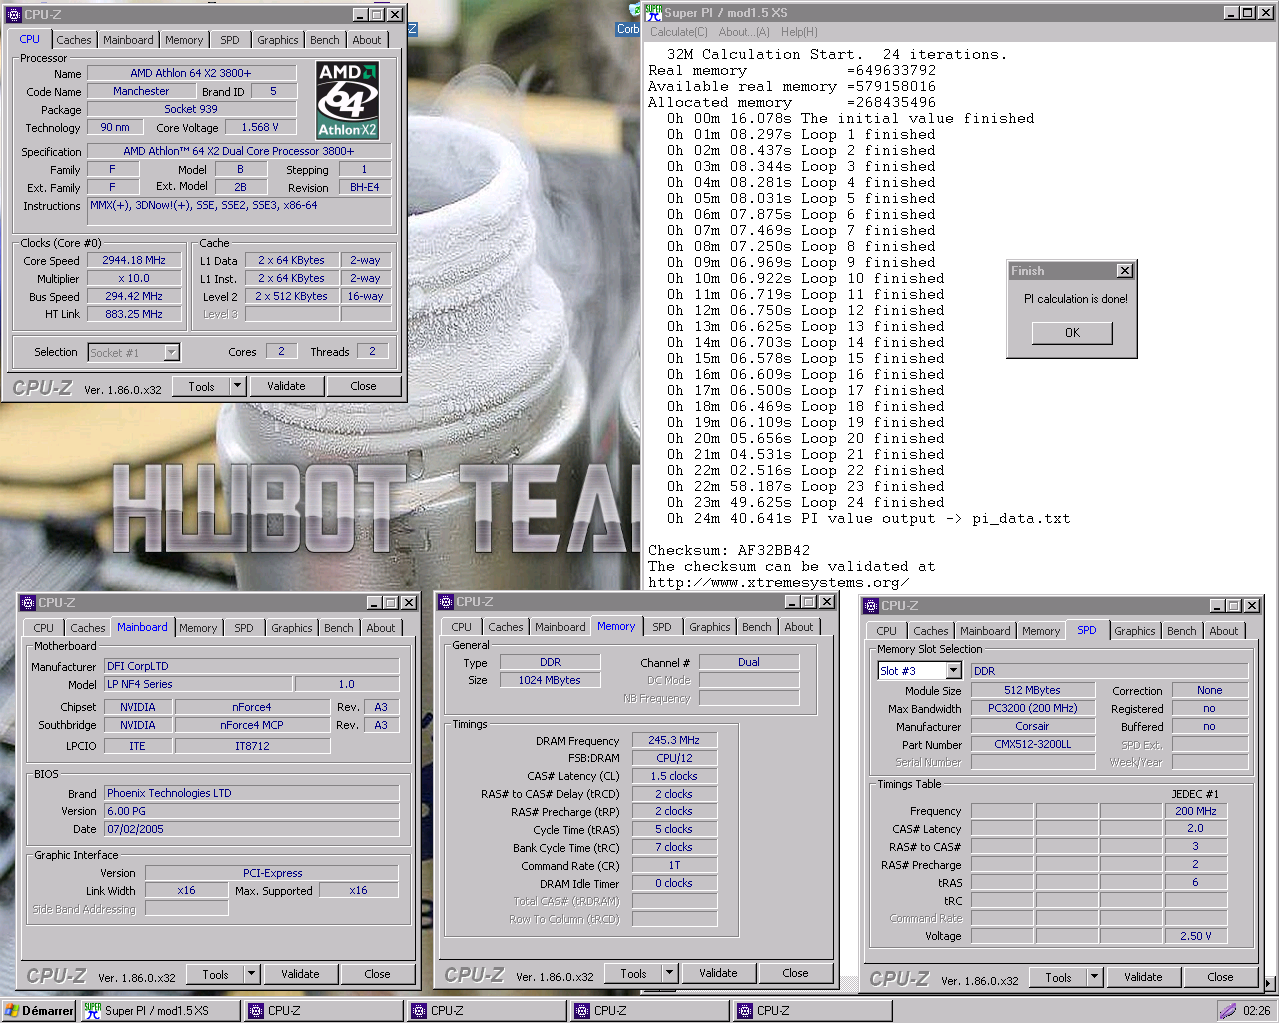Click the Super PI title bar icon

coord(653,13)
